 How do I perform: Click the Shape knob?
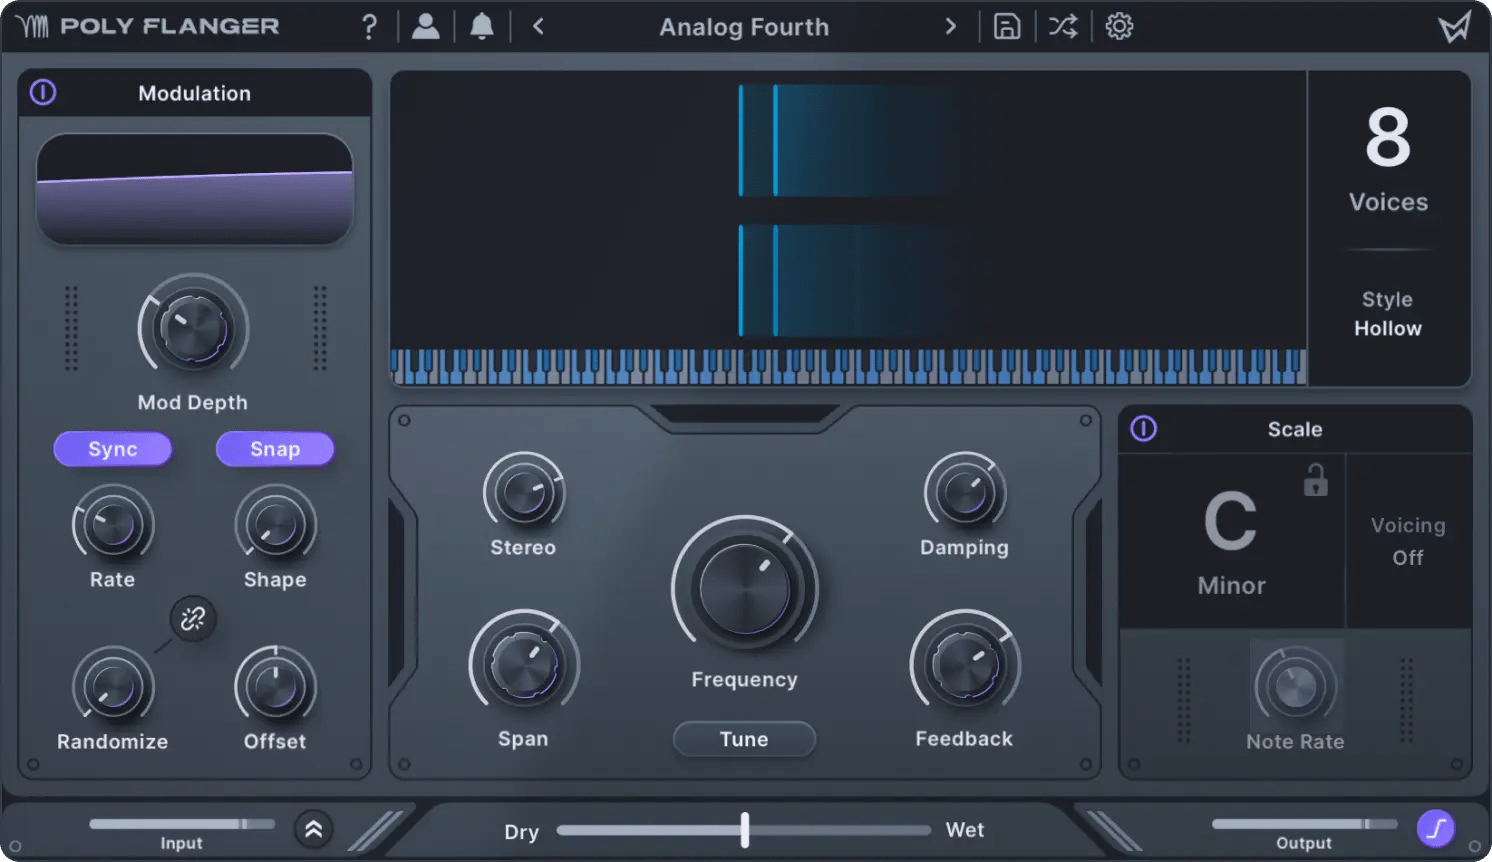275,525
